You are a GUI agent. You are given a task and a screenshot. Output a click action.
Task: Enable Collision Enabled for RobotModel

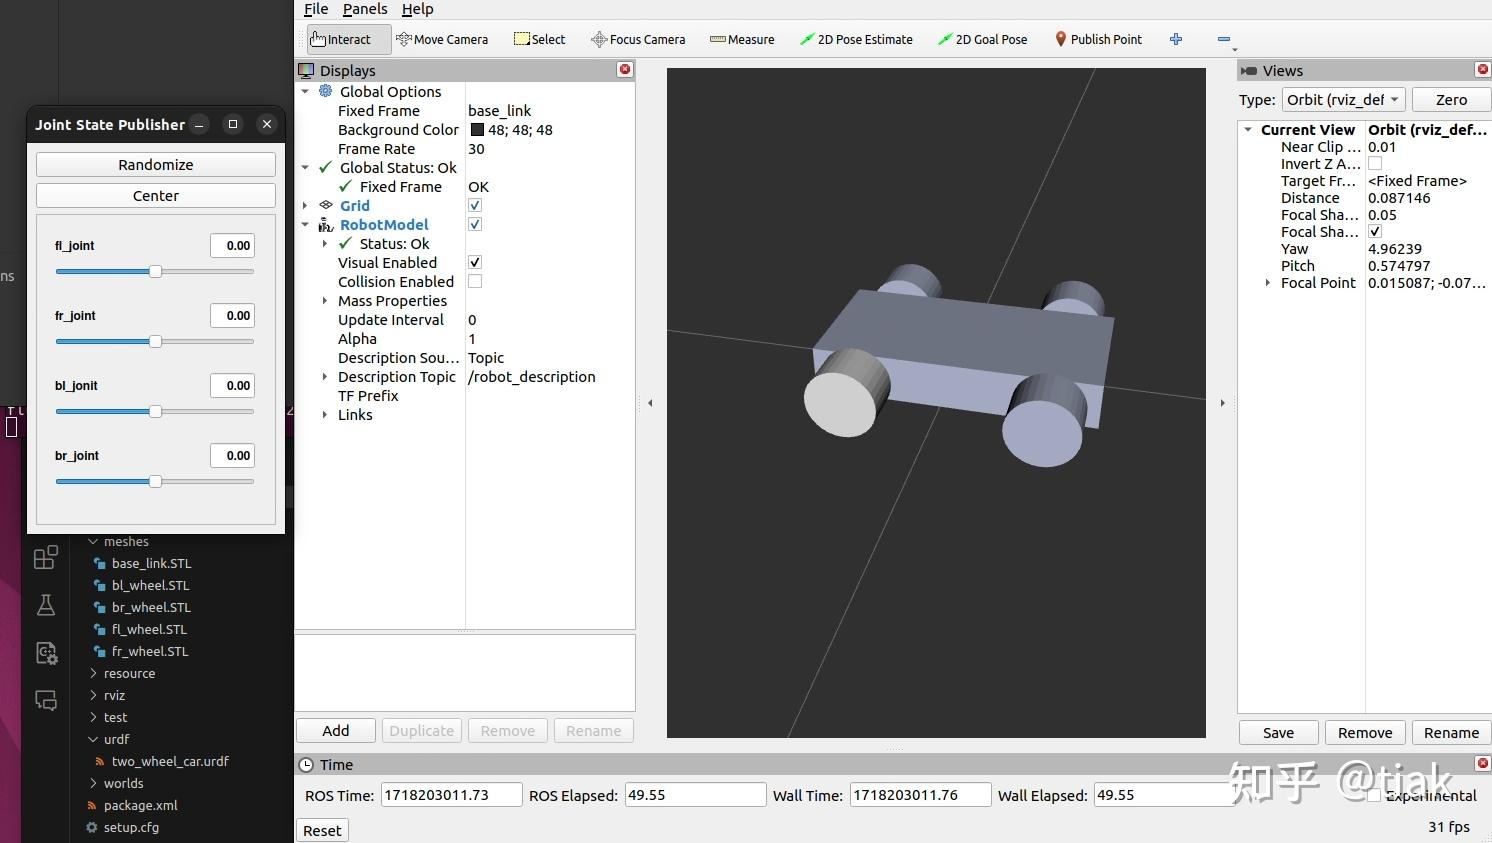click(x=475, y=281)
